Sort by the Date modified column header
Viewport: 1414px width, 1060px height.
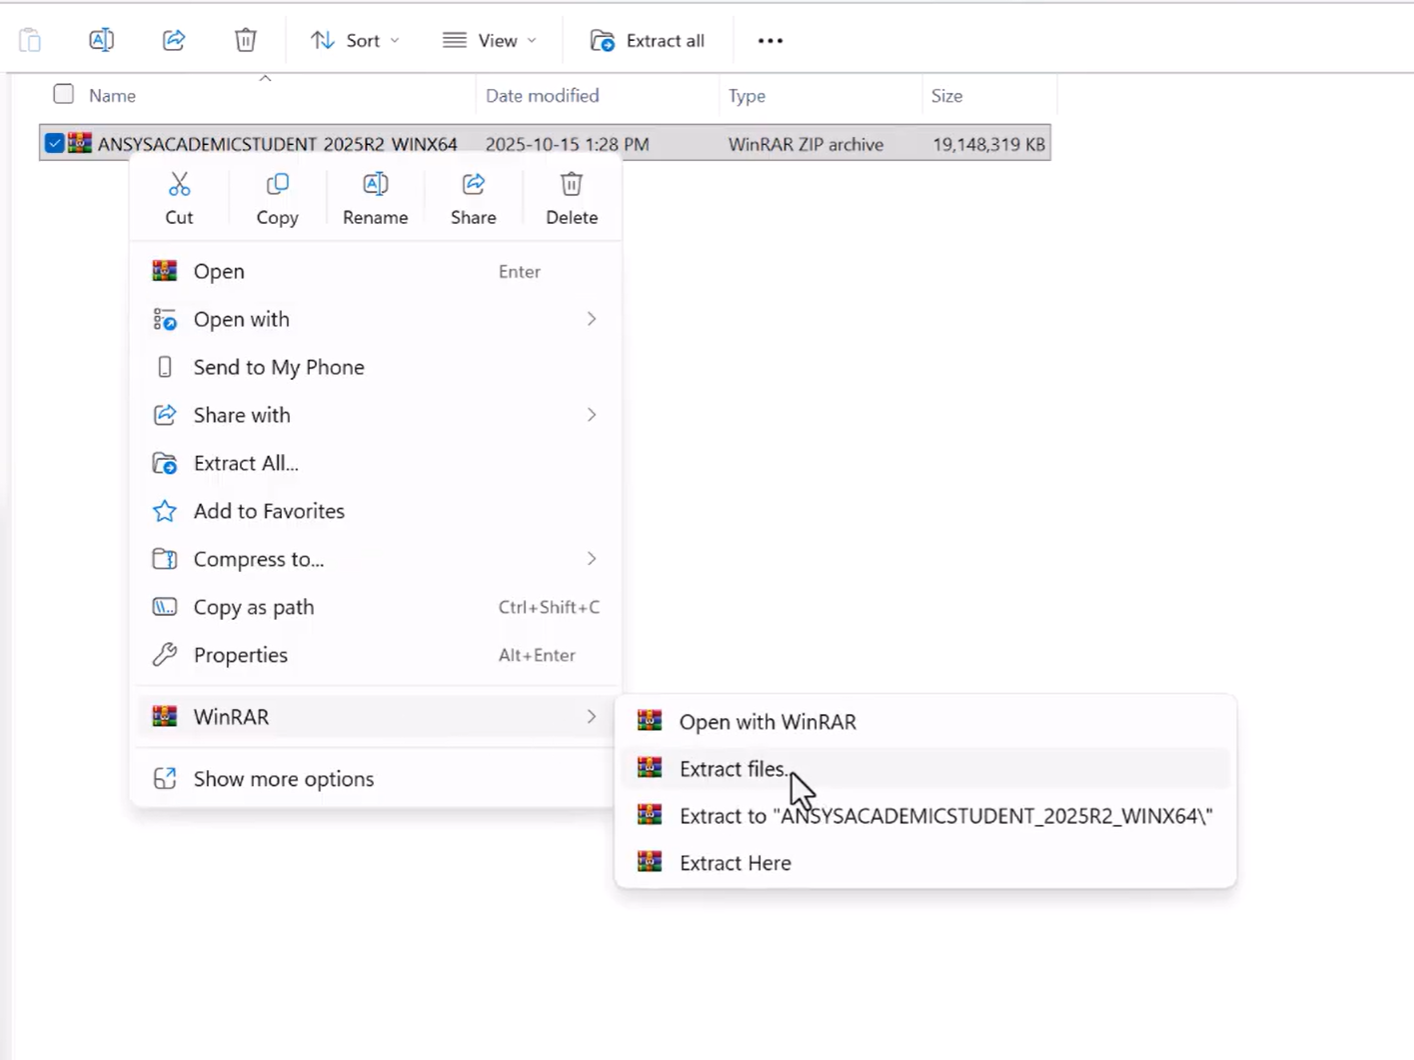coord(542,96)
